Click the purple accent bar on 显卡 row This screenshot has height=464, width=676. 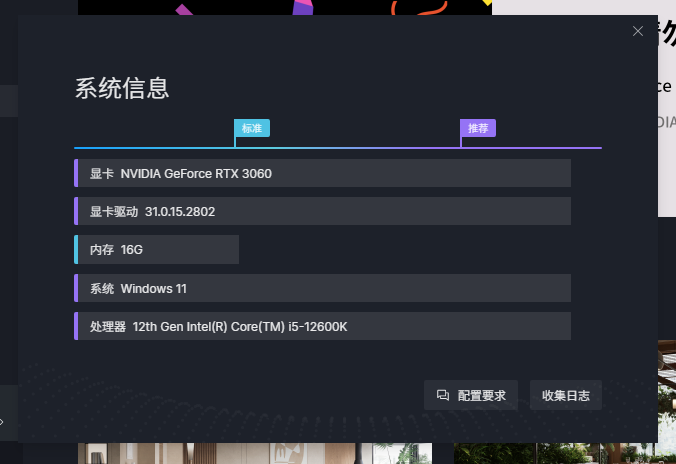click(x=76, y=173)
